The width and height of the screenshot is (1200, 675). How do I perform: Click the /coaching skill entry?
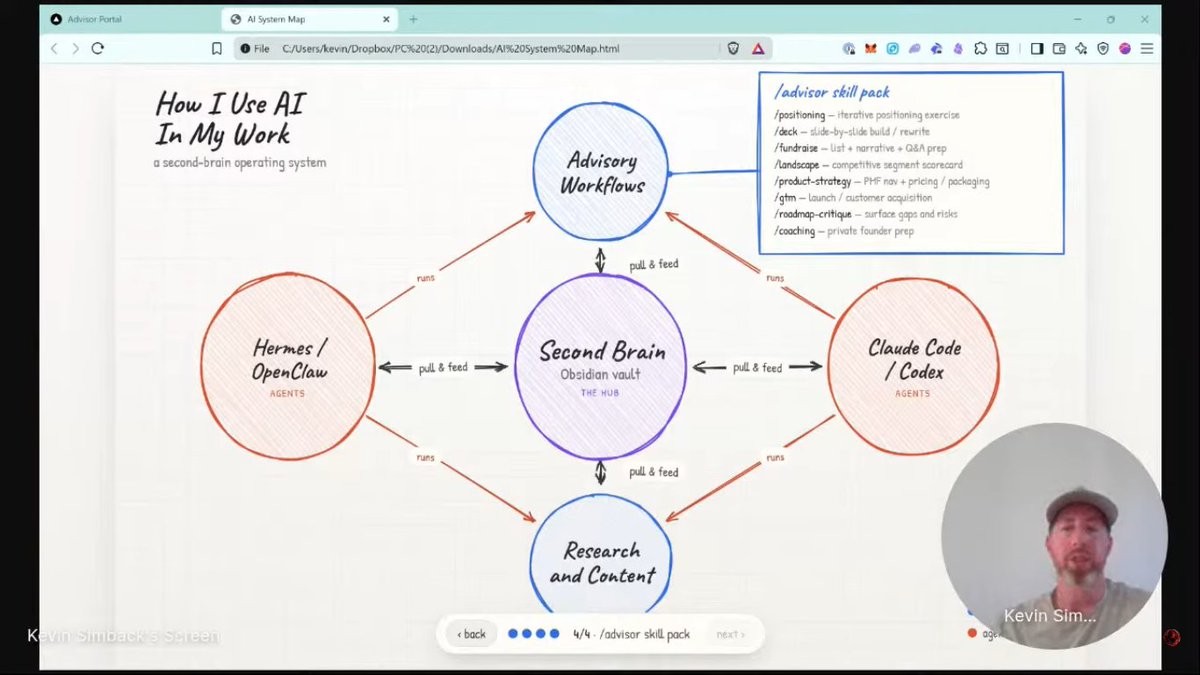[844, 231]
